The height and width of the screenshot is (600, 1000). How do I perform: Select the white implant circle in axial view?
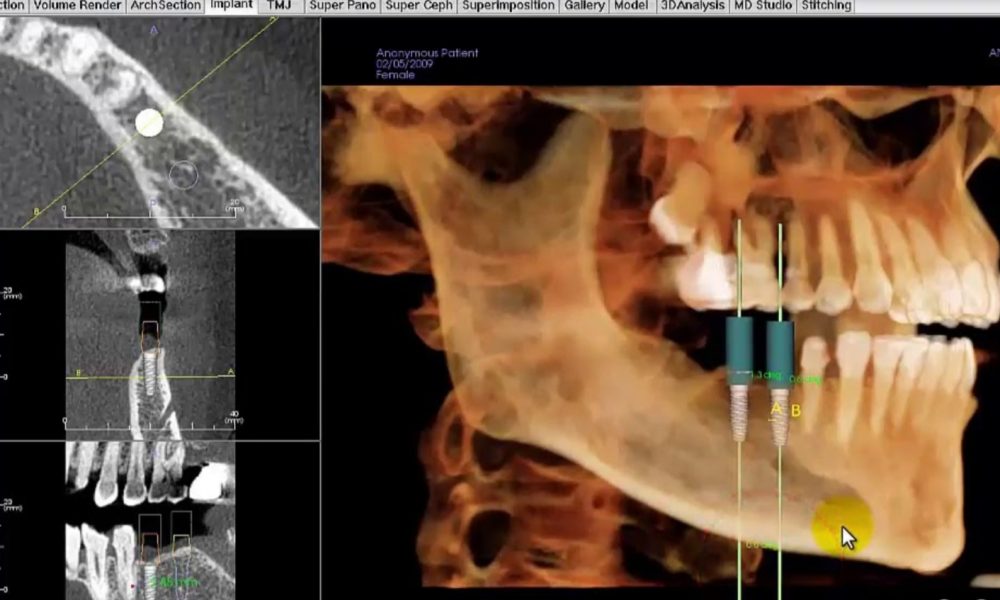point(149,122)
